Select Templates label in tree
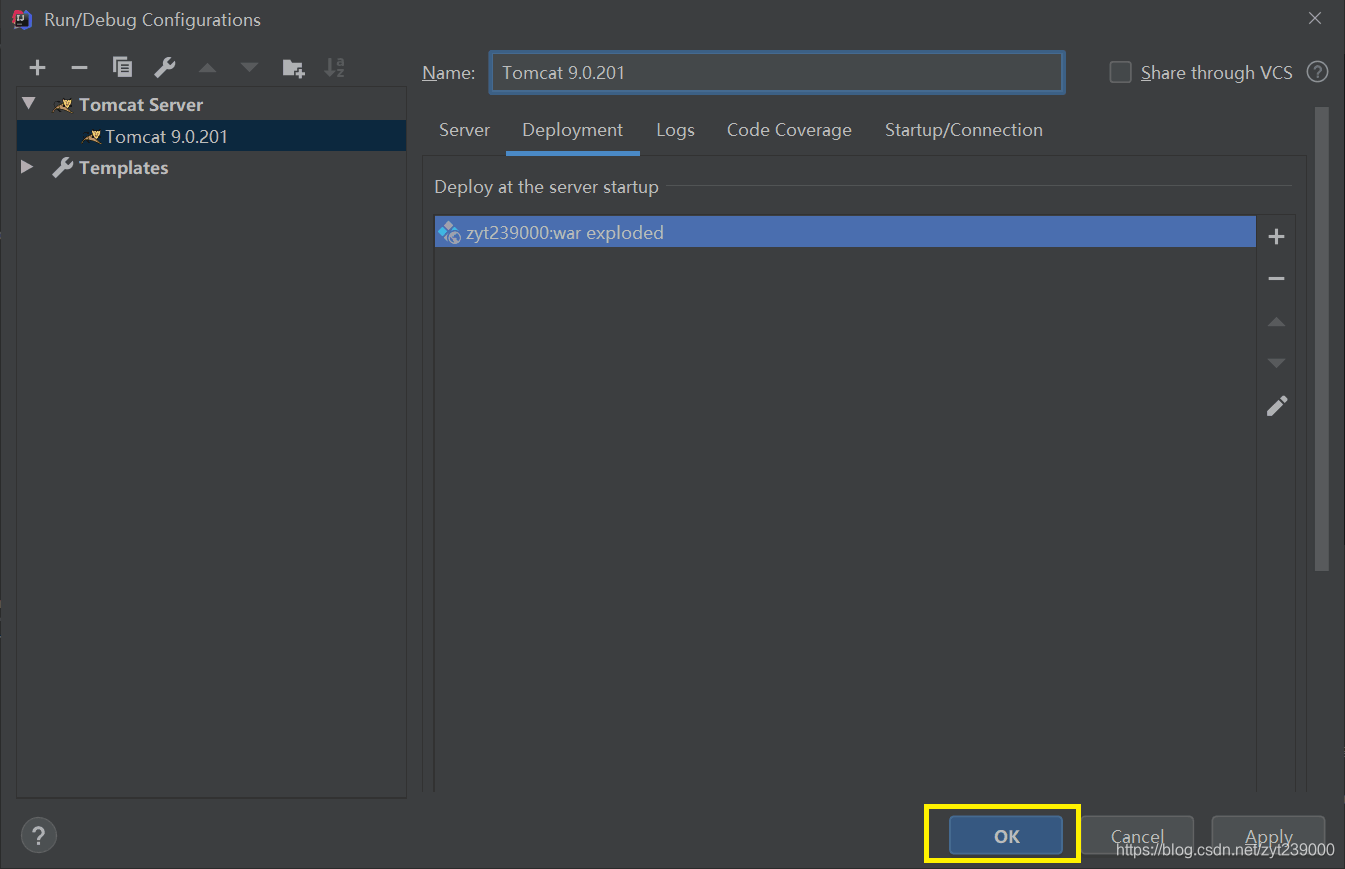 123,167
